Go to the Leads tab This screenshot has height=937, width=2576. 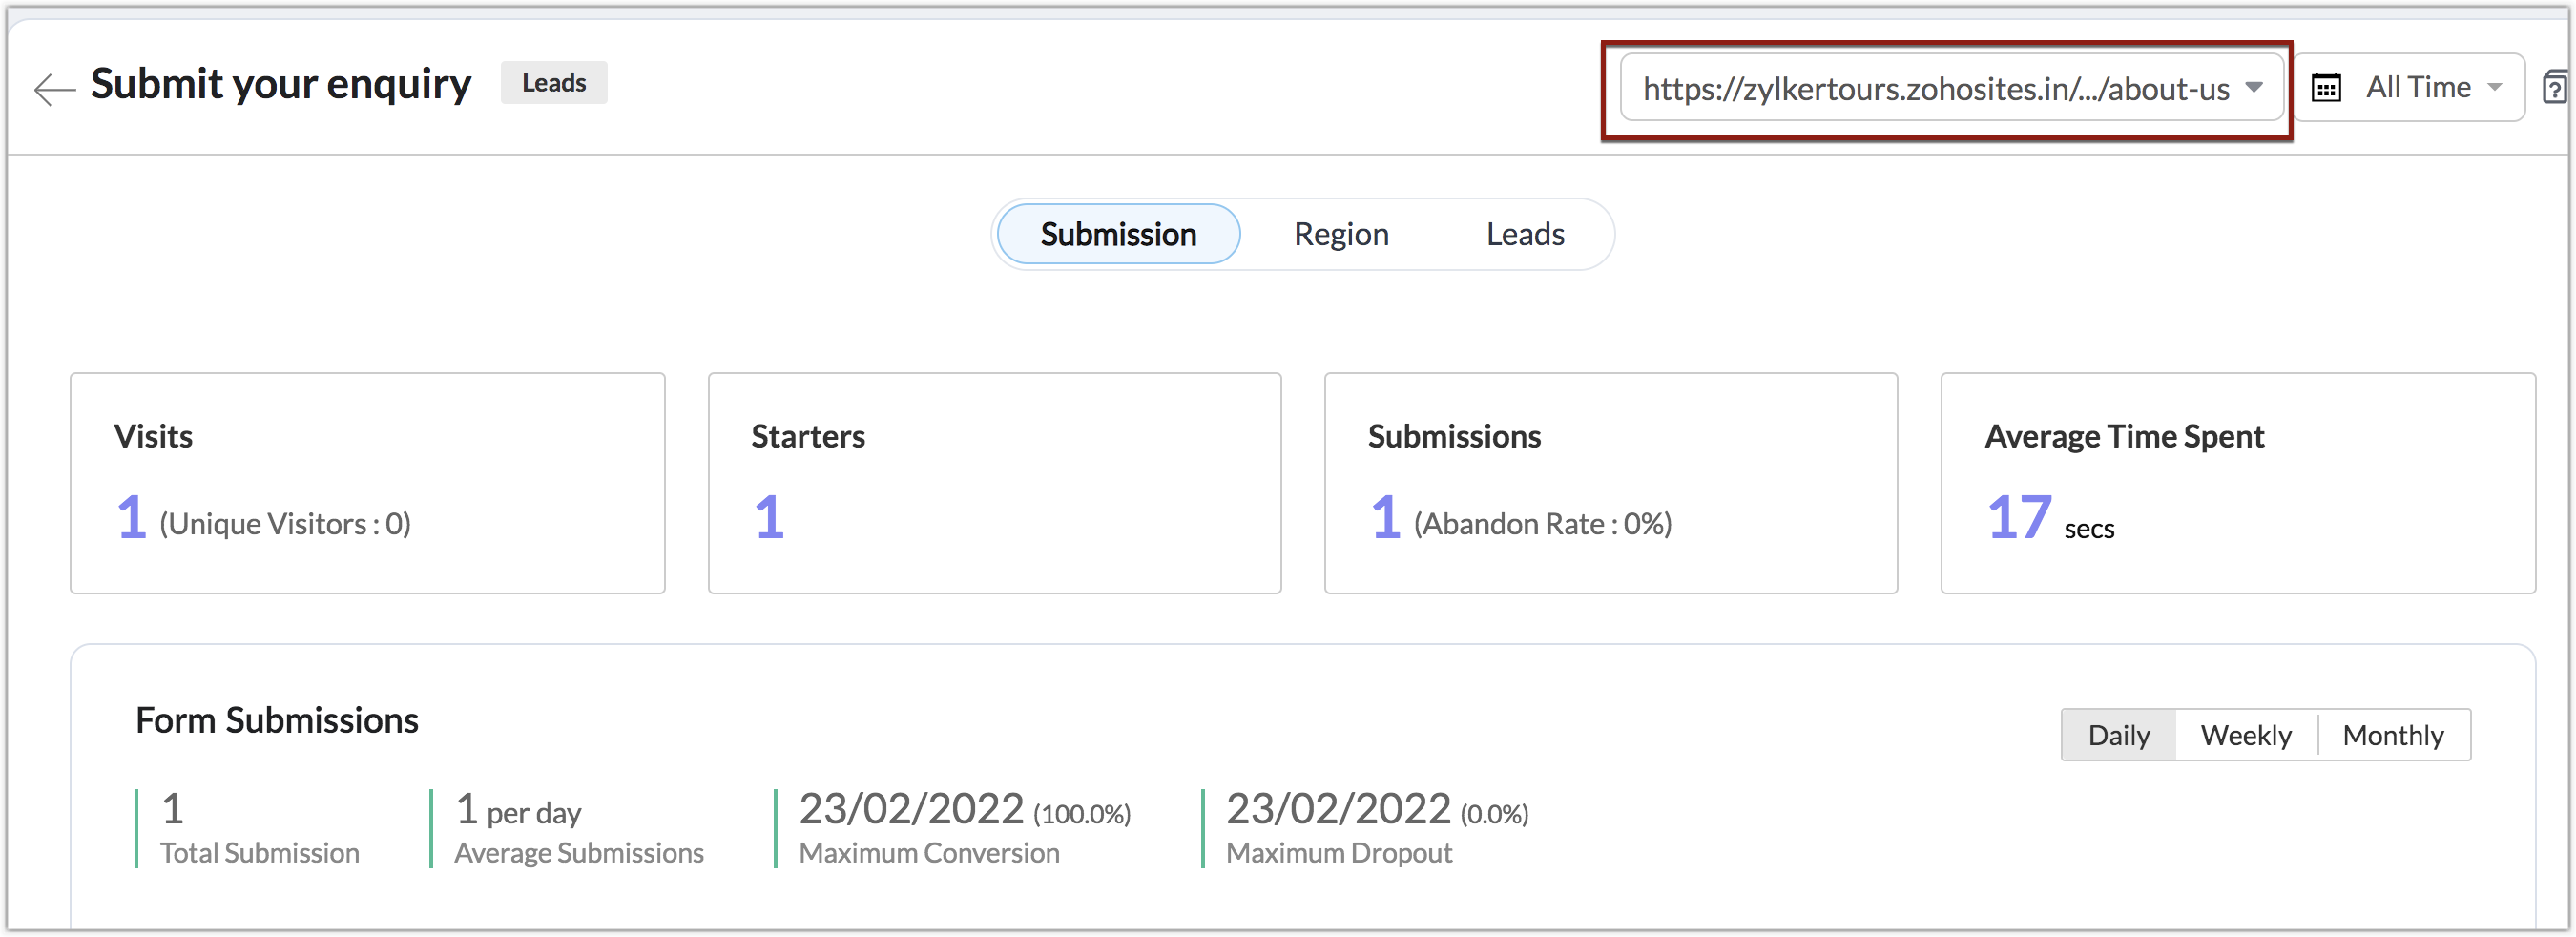pyautogui.click(x=1525, y=234)
